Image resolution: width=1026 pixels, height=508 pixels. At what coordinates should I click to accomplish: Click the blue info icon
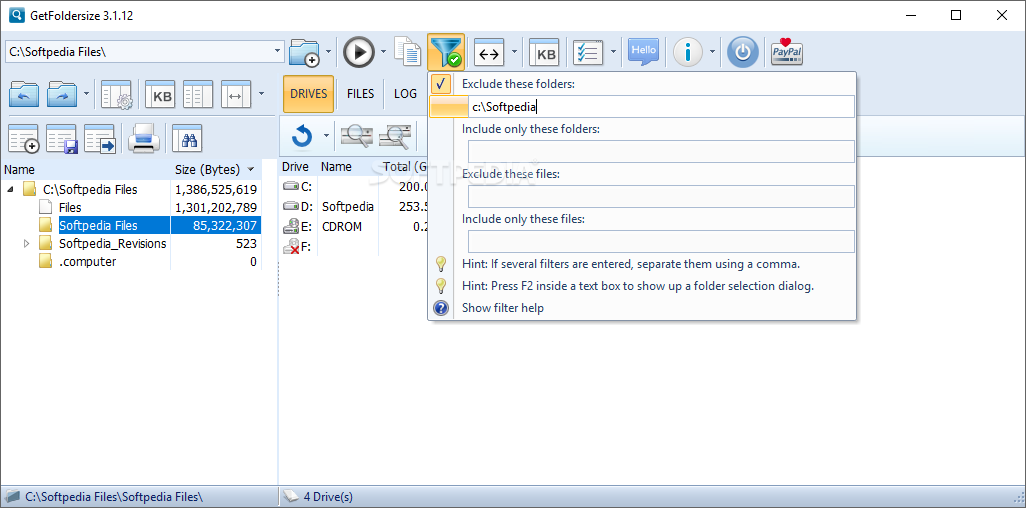[688, 52]
